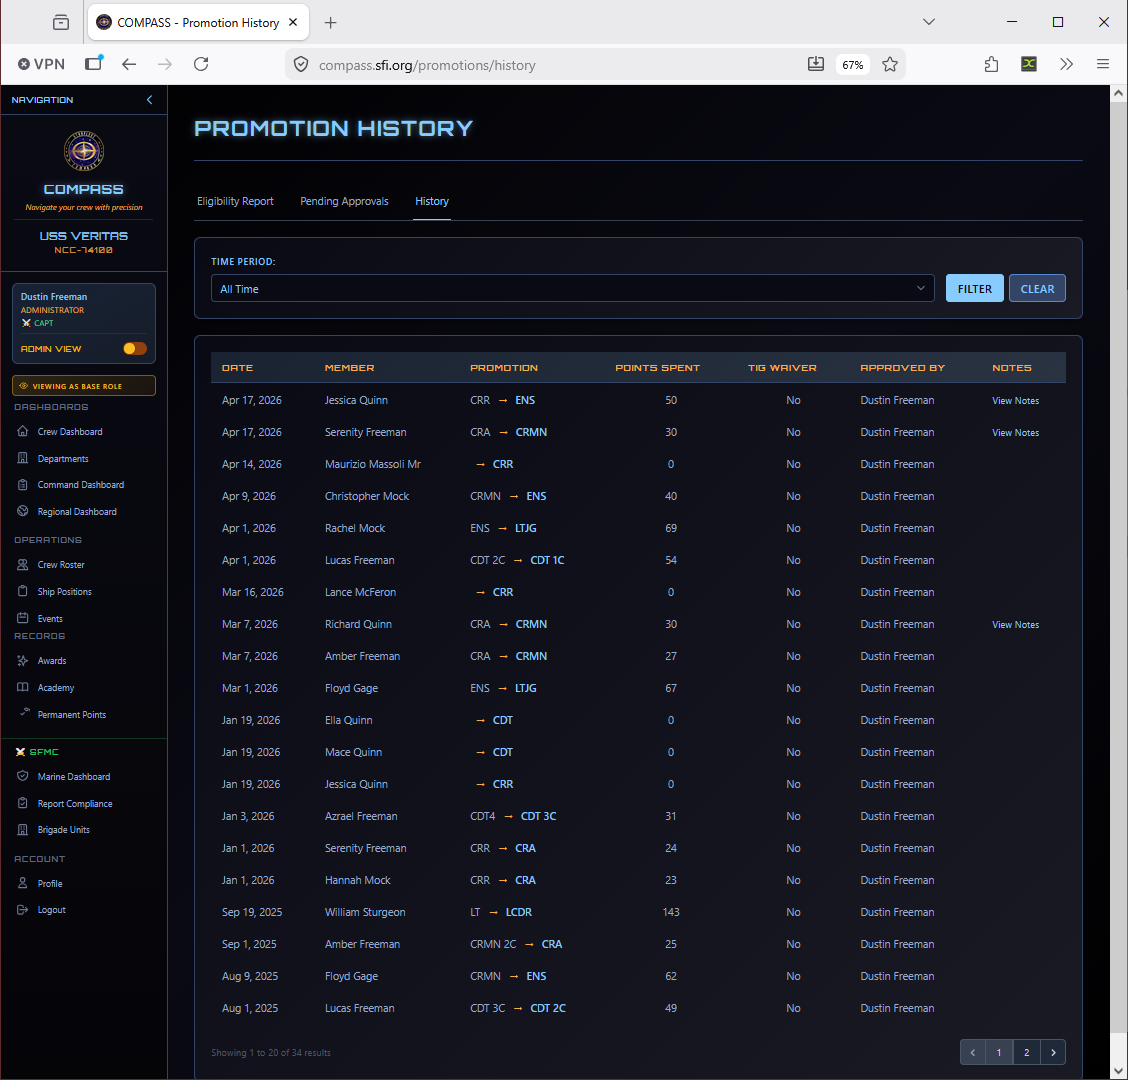Click the FILTER button

974,289
